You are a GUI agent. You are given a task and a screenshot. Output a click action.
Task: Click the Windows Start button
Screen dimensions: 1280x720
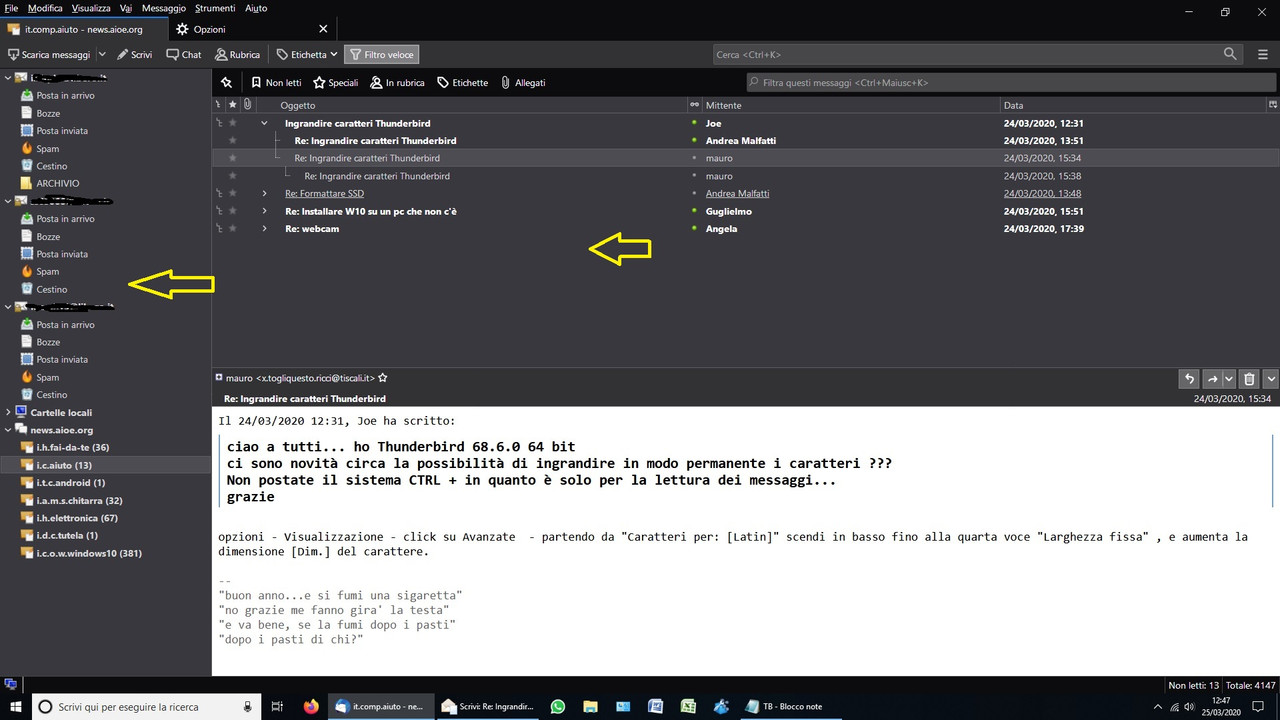(x=16, y=706)
